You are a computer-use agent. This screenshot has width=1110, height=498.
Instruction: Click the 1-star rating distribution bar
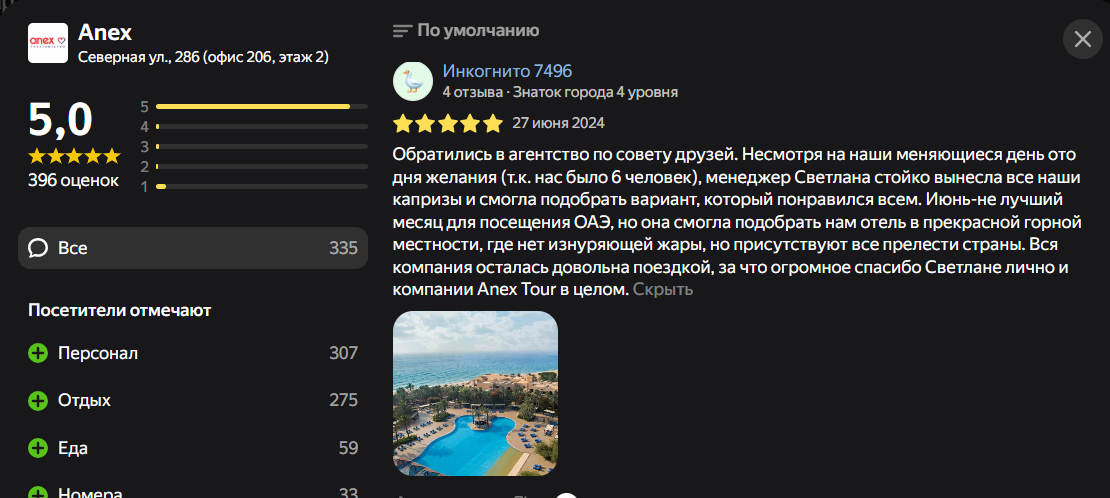[252, 186]
